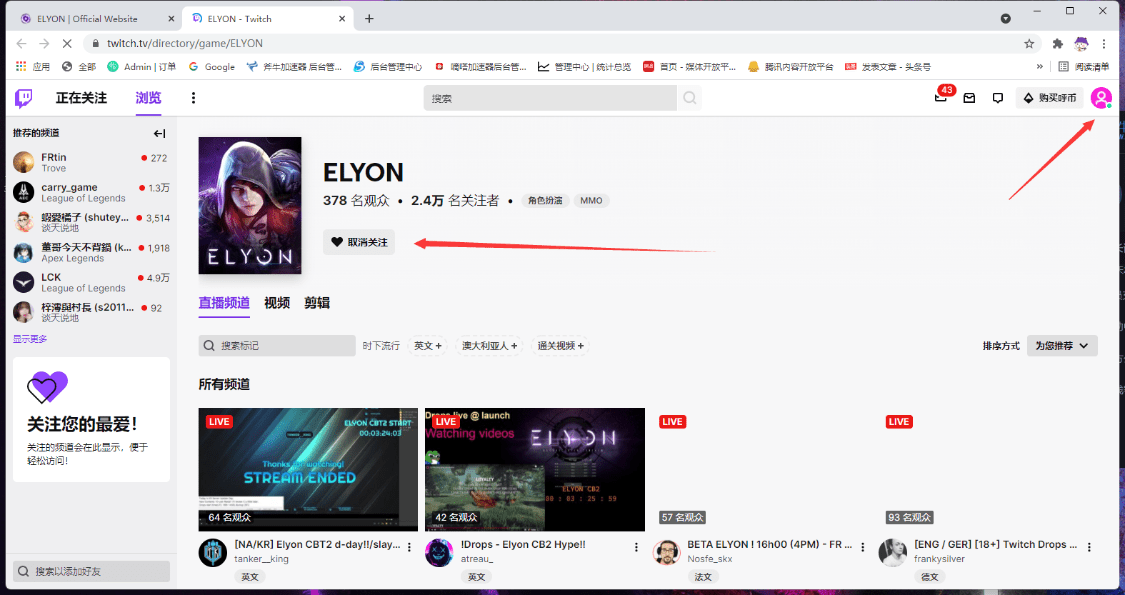The height and width of the screenshot is (595, 1125).
Task: Go to 正在关注 in top navigation
Action: tap(81, 98)
